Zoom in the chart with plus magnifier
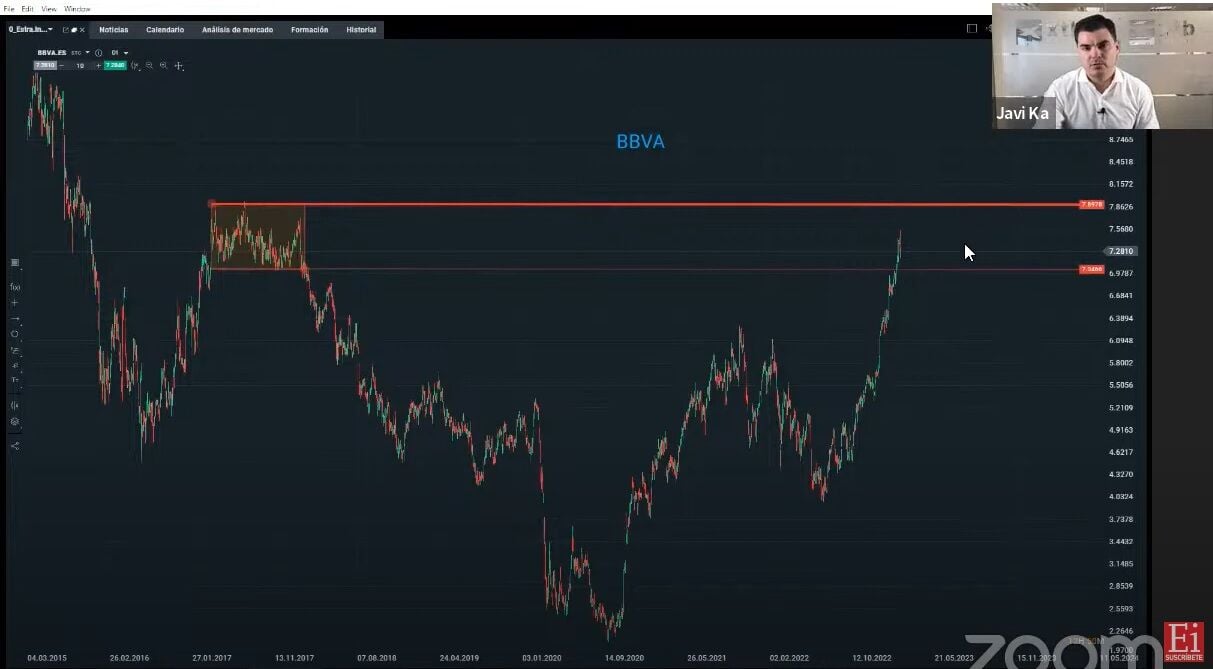 coord(164,65)
